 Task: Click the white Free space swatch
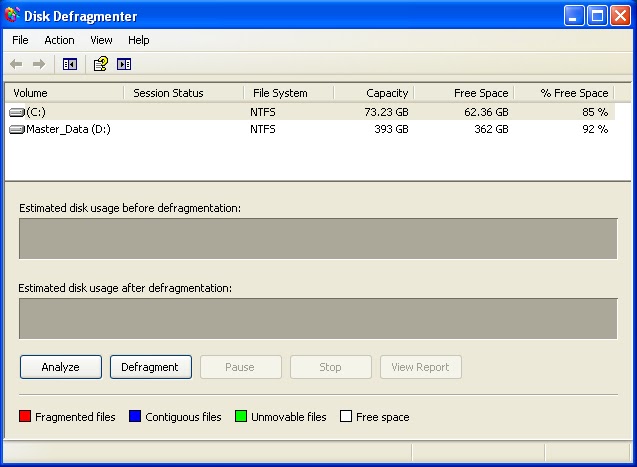click(346, 416)
